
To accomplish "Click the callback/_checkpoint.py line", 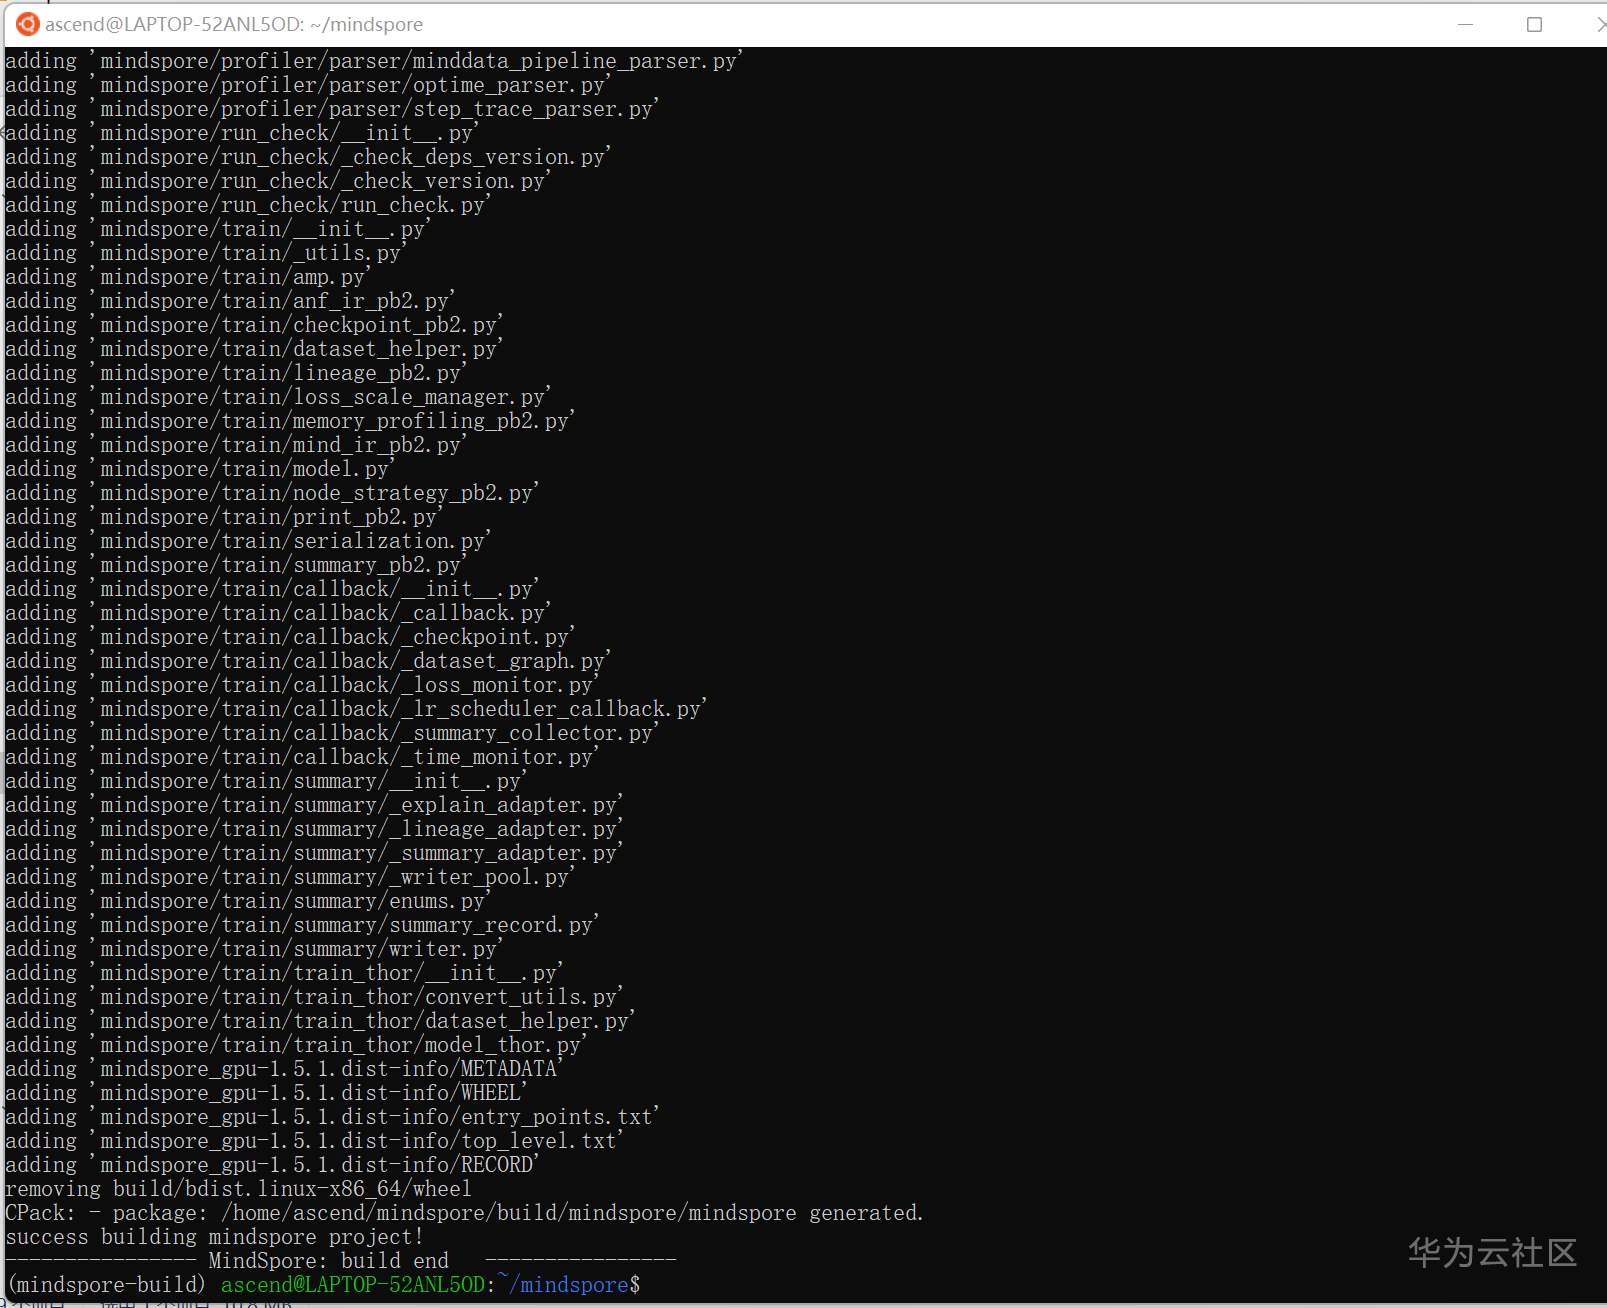I will (290, 637).
